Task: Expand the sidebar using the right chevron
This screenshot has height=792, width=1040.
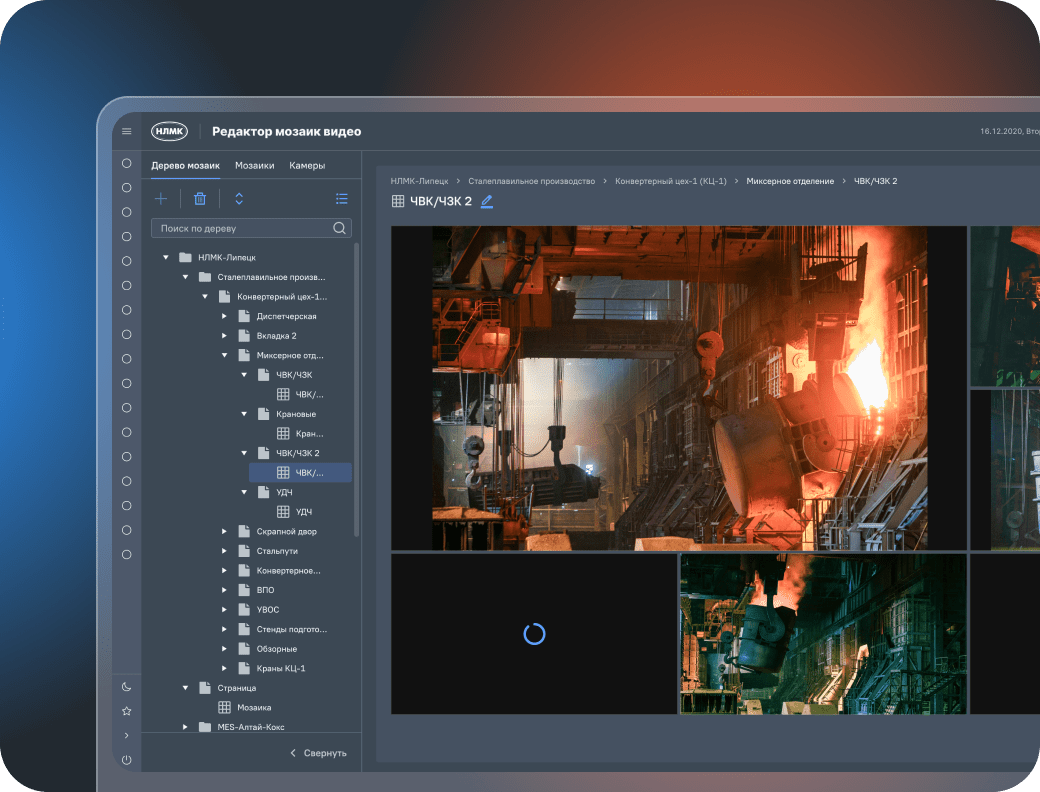Action: pos(126,735)
